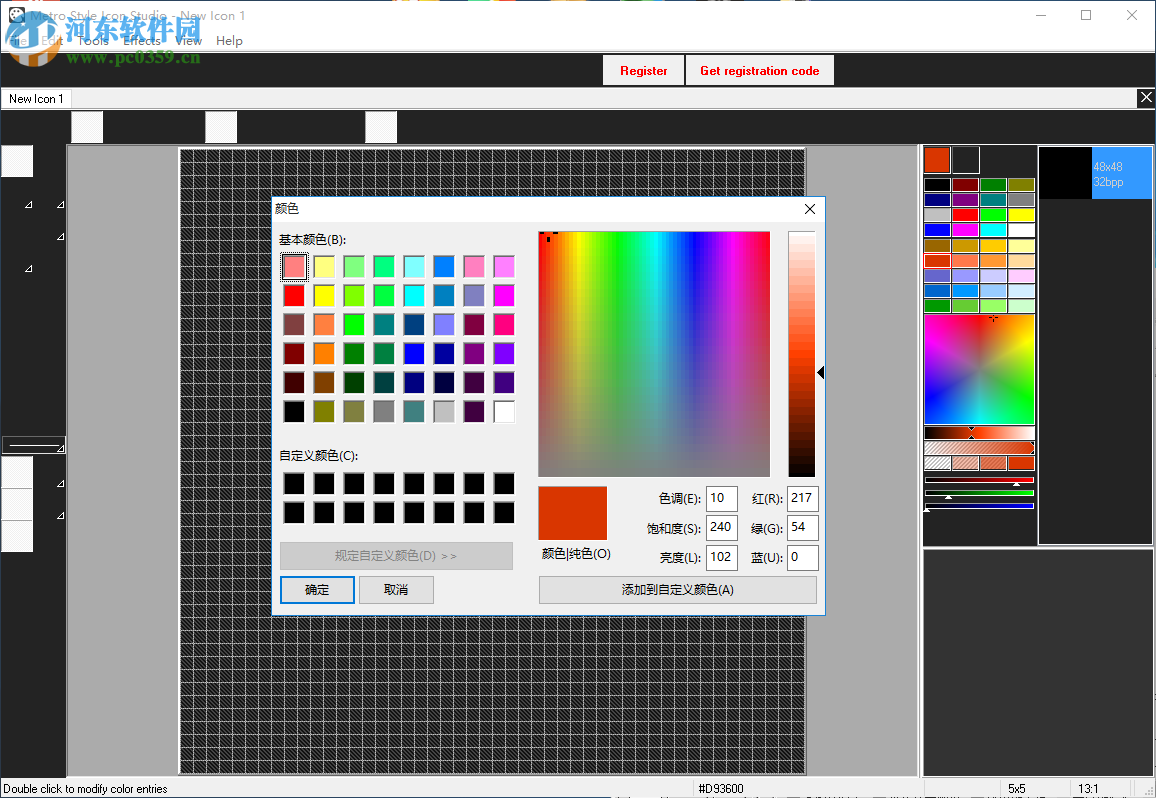
Task: Pick white in the right palette panel
Action: click(1022, 230)
